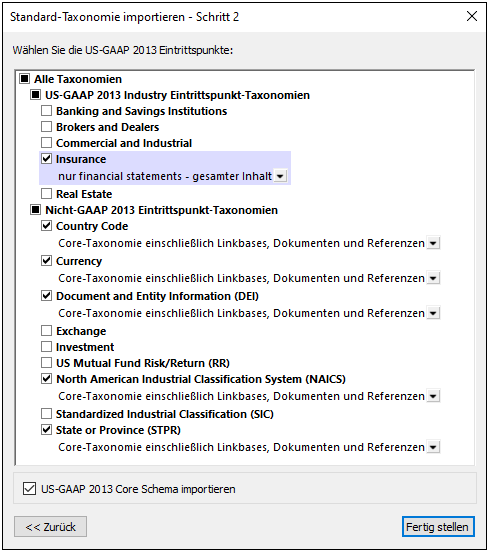The image size is (489, 552).
Task: Open the Country Code Core-Taxonomie dropdown
Action: (x=433, y=243)
